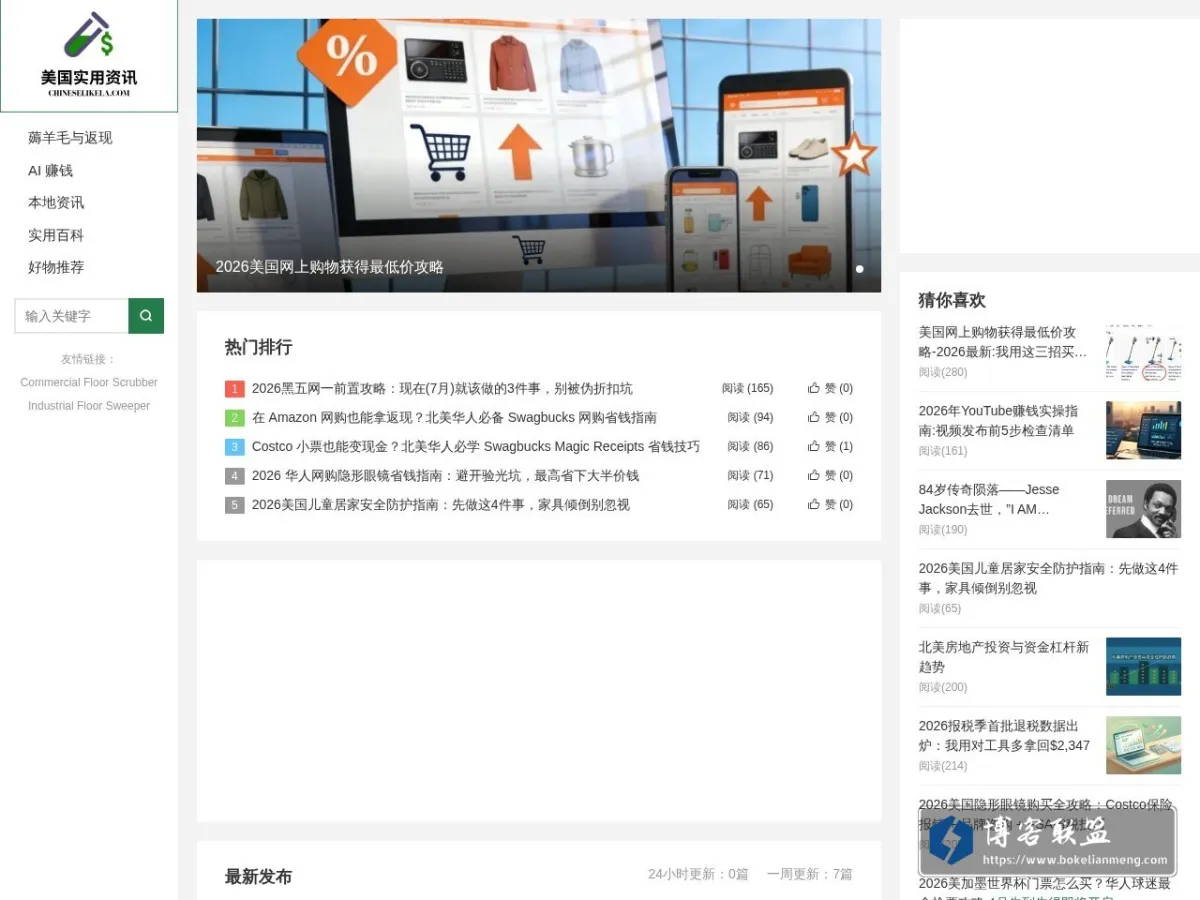
Task: Click 阅读(190) under Jesse Jackson article
Action: [x=943, y=530]
